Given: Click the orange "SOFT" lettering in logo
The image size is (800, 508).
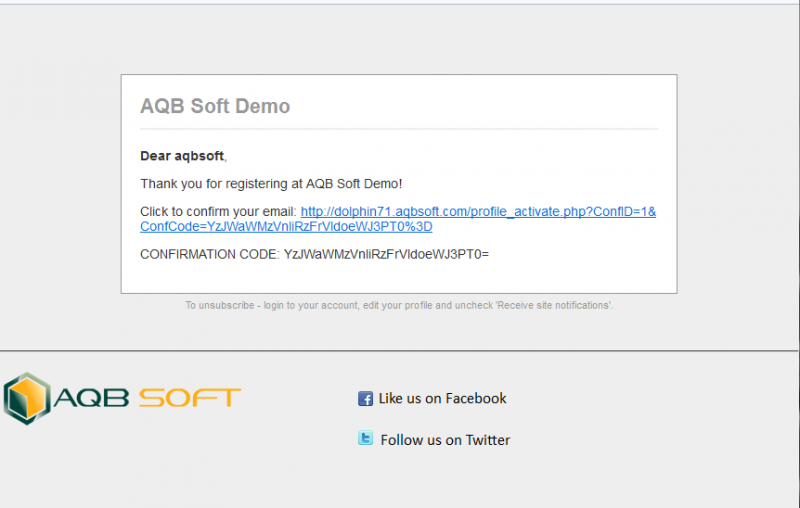Looking at the screenshot, I should [189, 398].
